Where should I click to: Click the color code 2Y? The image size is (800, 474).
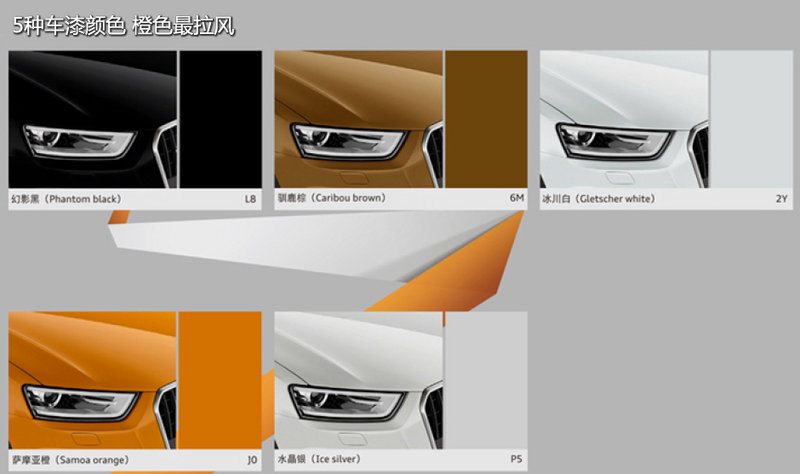click(782, 199)
